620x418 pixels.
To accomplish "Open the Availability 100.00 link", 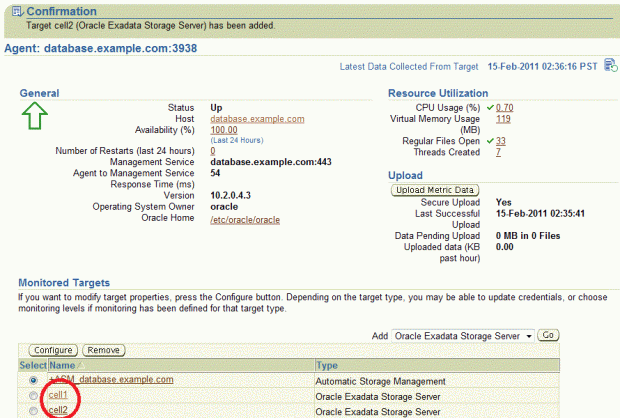I will [224, 130].
